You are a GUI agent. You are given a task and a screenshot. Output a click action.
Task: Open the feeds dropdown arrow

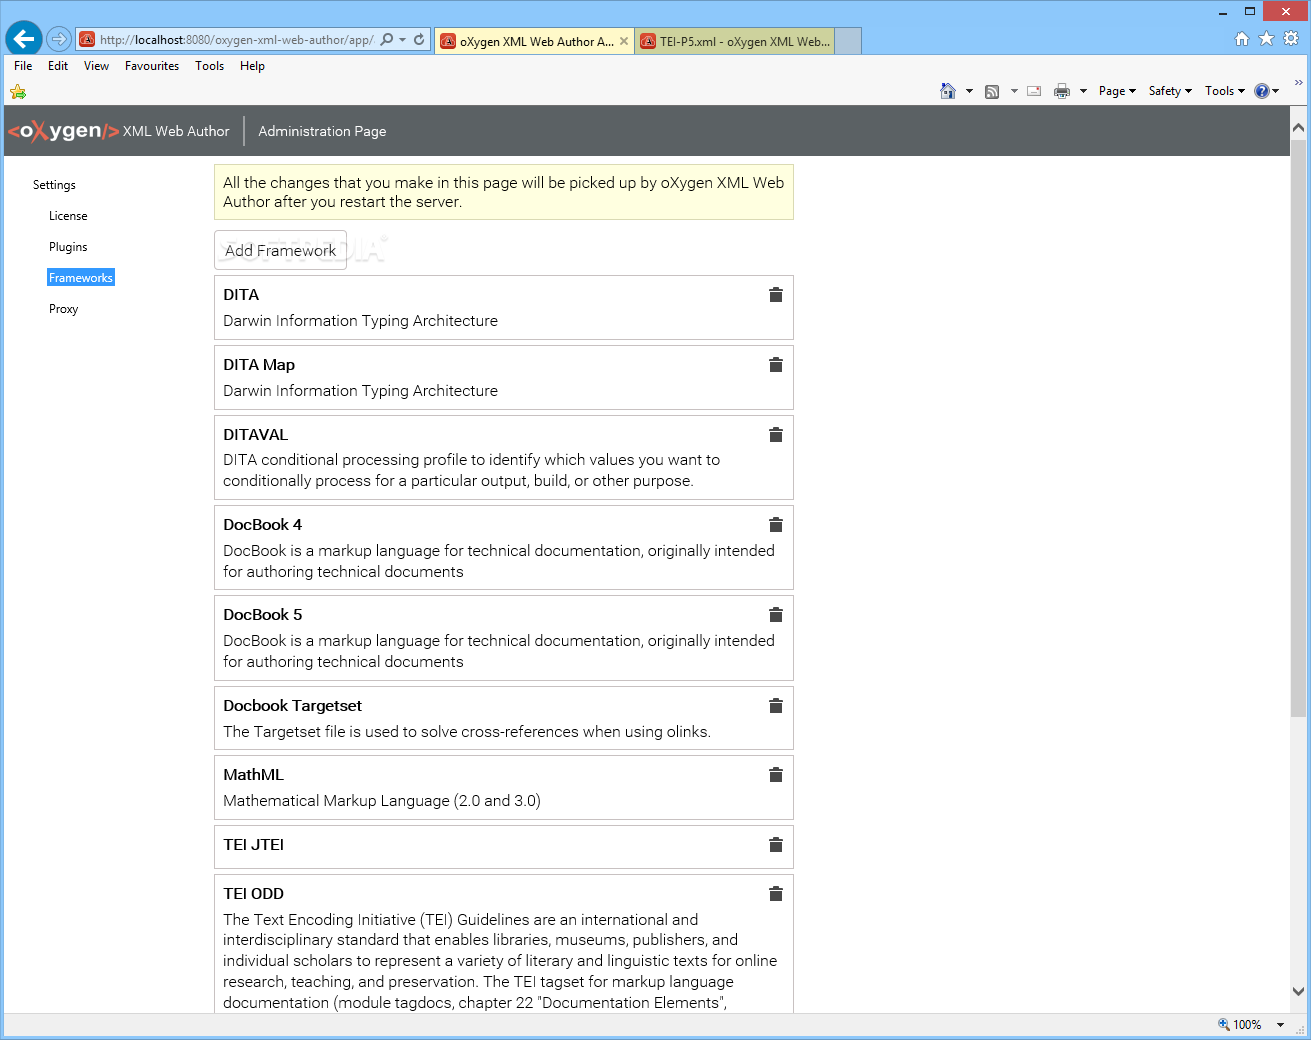(1014, 91)
